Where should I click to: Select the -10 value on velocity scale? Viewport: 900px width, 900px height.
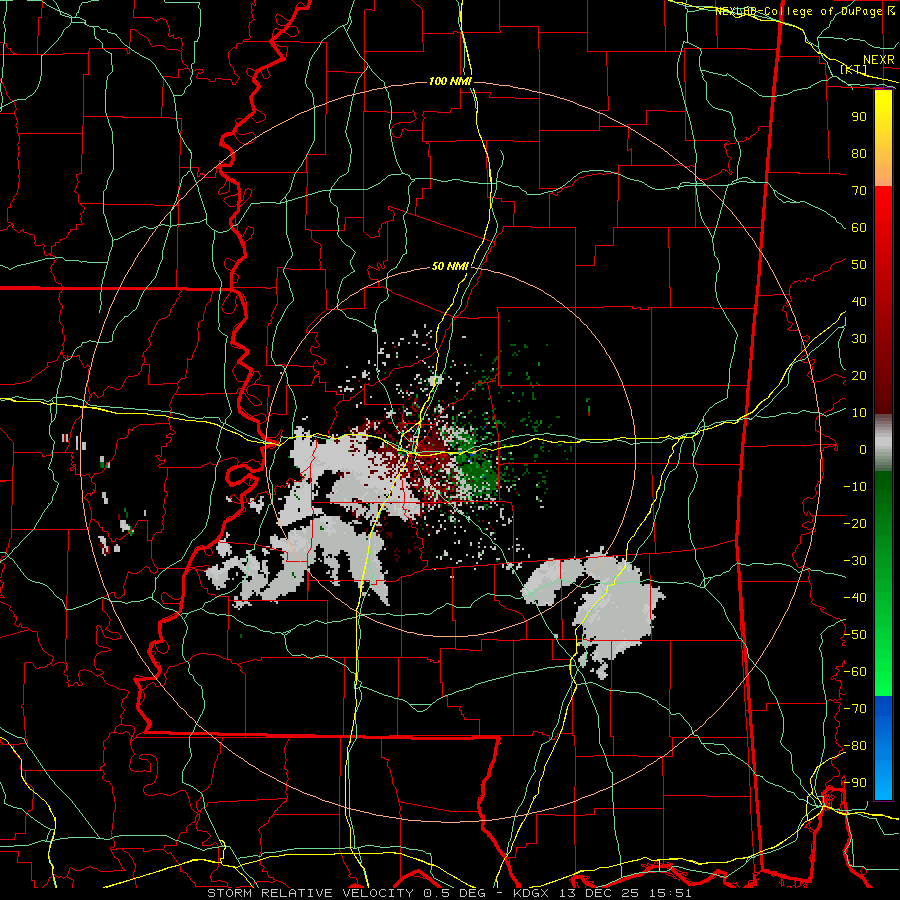click(855, 487)
